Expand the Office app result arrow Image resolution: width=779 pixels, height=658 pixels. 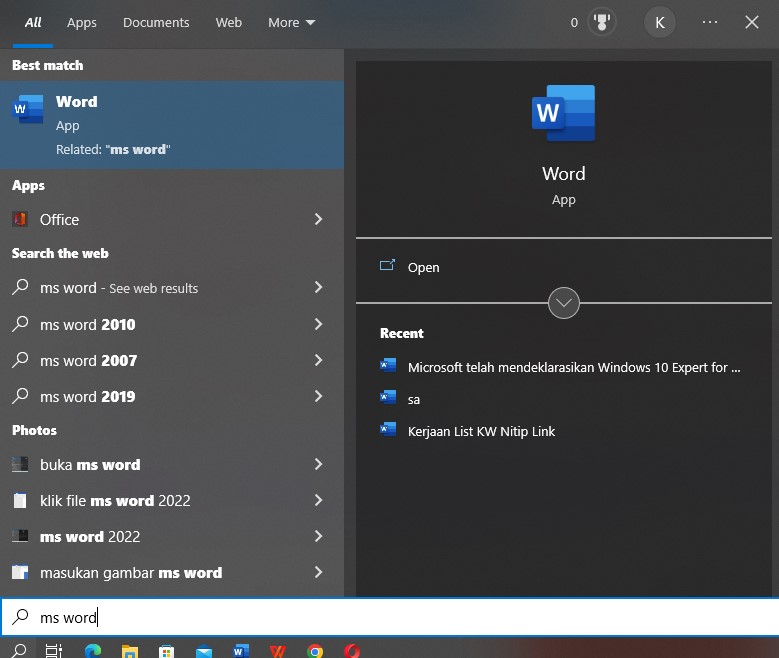click(318, 219)
